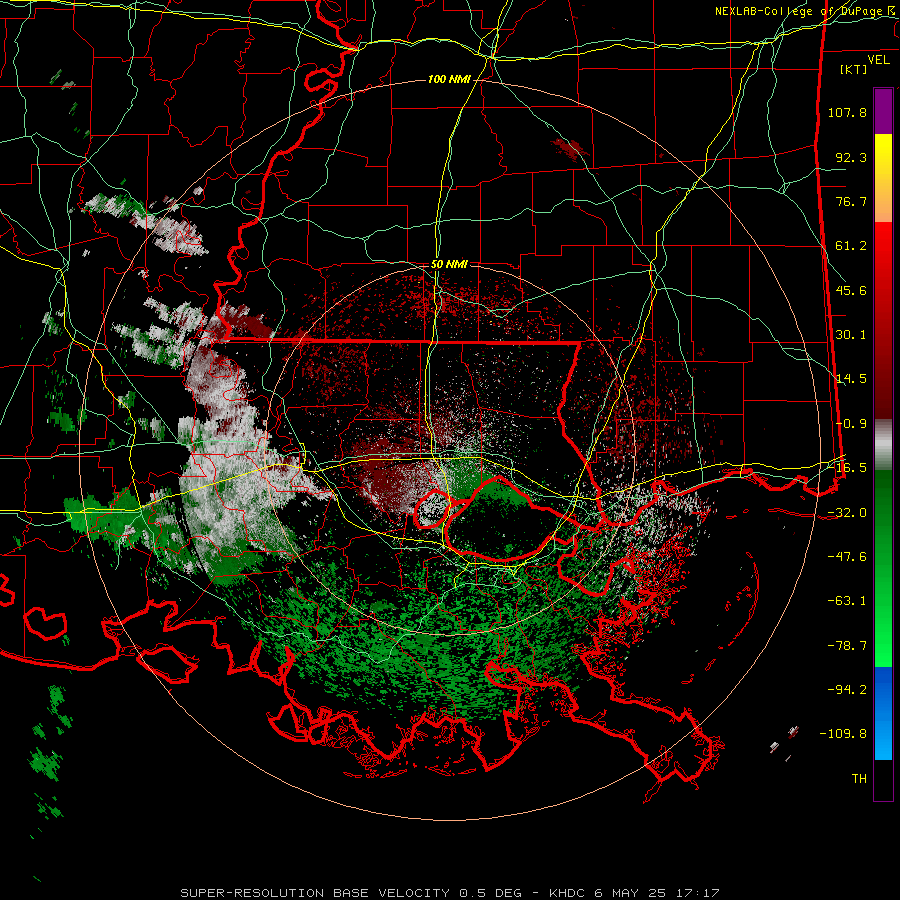Click the 100 NMI range ring label
The height and width of the screenshot is (900, 900).
point(449,79)
